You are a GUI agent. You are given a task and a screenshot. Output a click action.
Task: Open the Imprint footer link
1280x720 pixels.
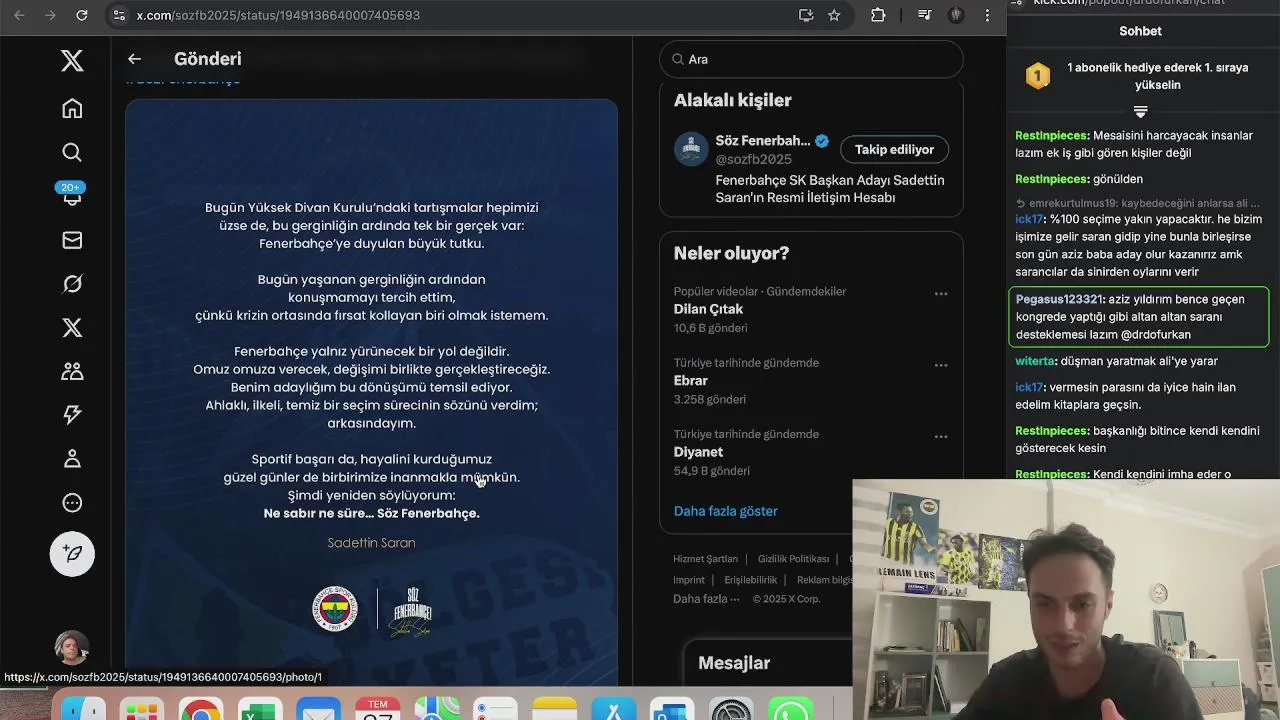coord(689,579)
